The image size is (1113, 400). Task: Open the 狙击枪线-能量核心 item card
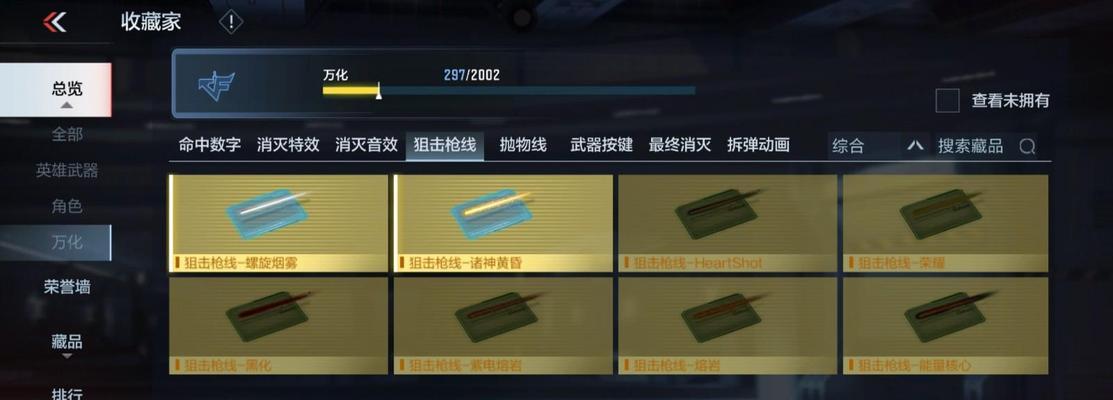click(x=945, y=326)
